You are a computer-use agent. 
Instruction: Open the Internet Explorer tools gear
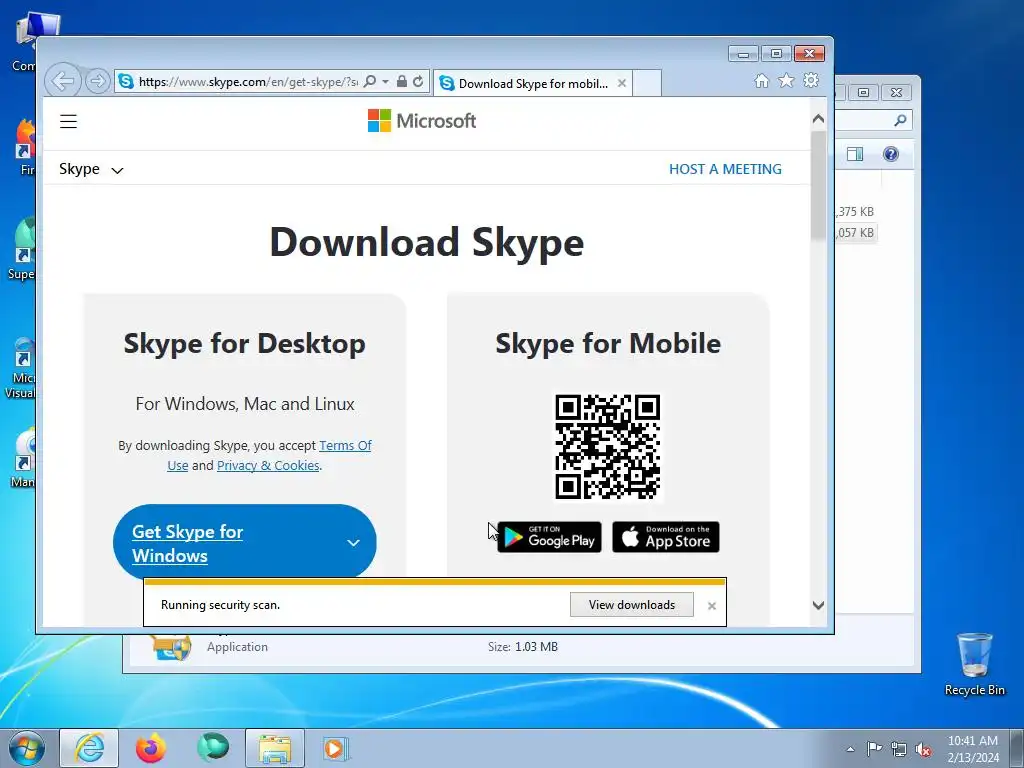(x=811, y=80)
